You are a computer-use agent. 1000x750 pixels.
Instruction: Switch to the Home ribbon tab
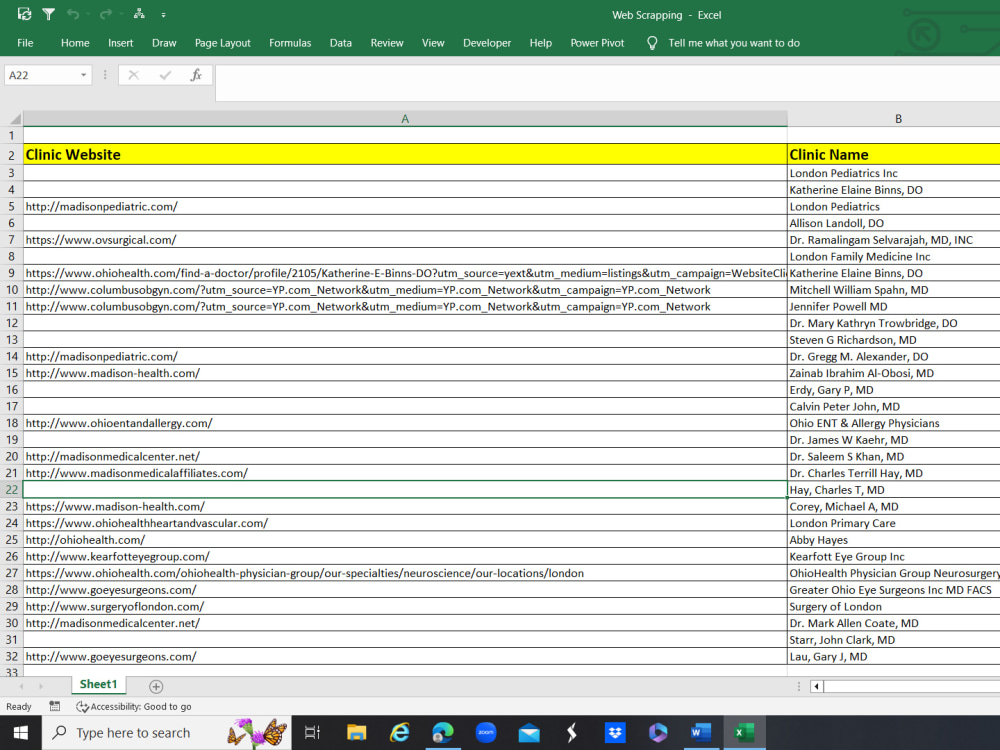pyautogui.click(x=75, y=43)
